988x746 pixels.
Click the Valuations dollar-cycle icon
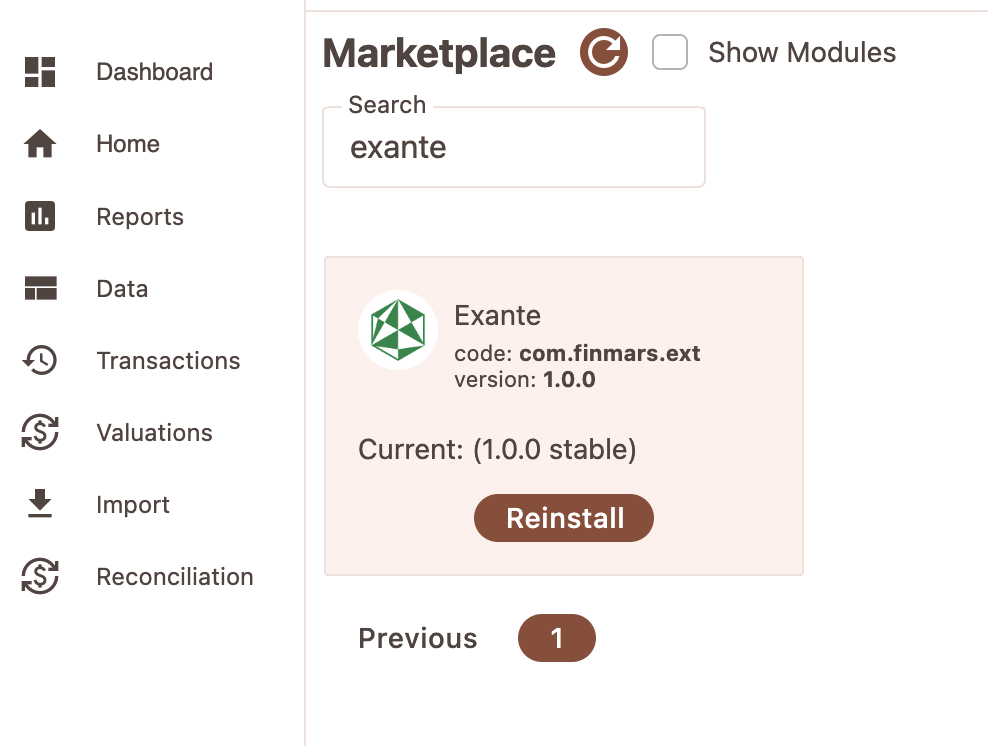coord(40,432)
